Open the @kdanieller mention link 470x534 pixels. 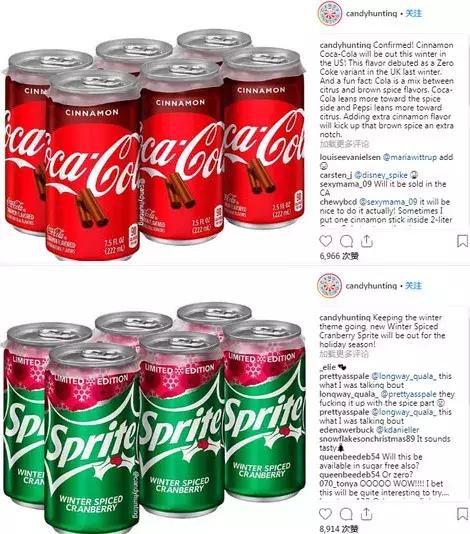397,430
